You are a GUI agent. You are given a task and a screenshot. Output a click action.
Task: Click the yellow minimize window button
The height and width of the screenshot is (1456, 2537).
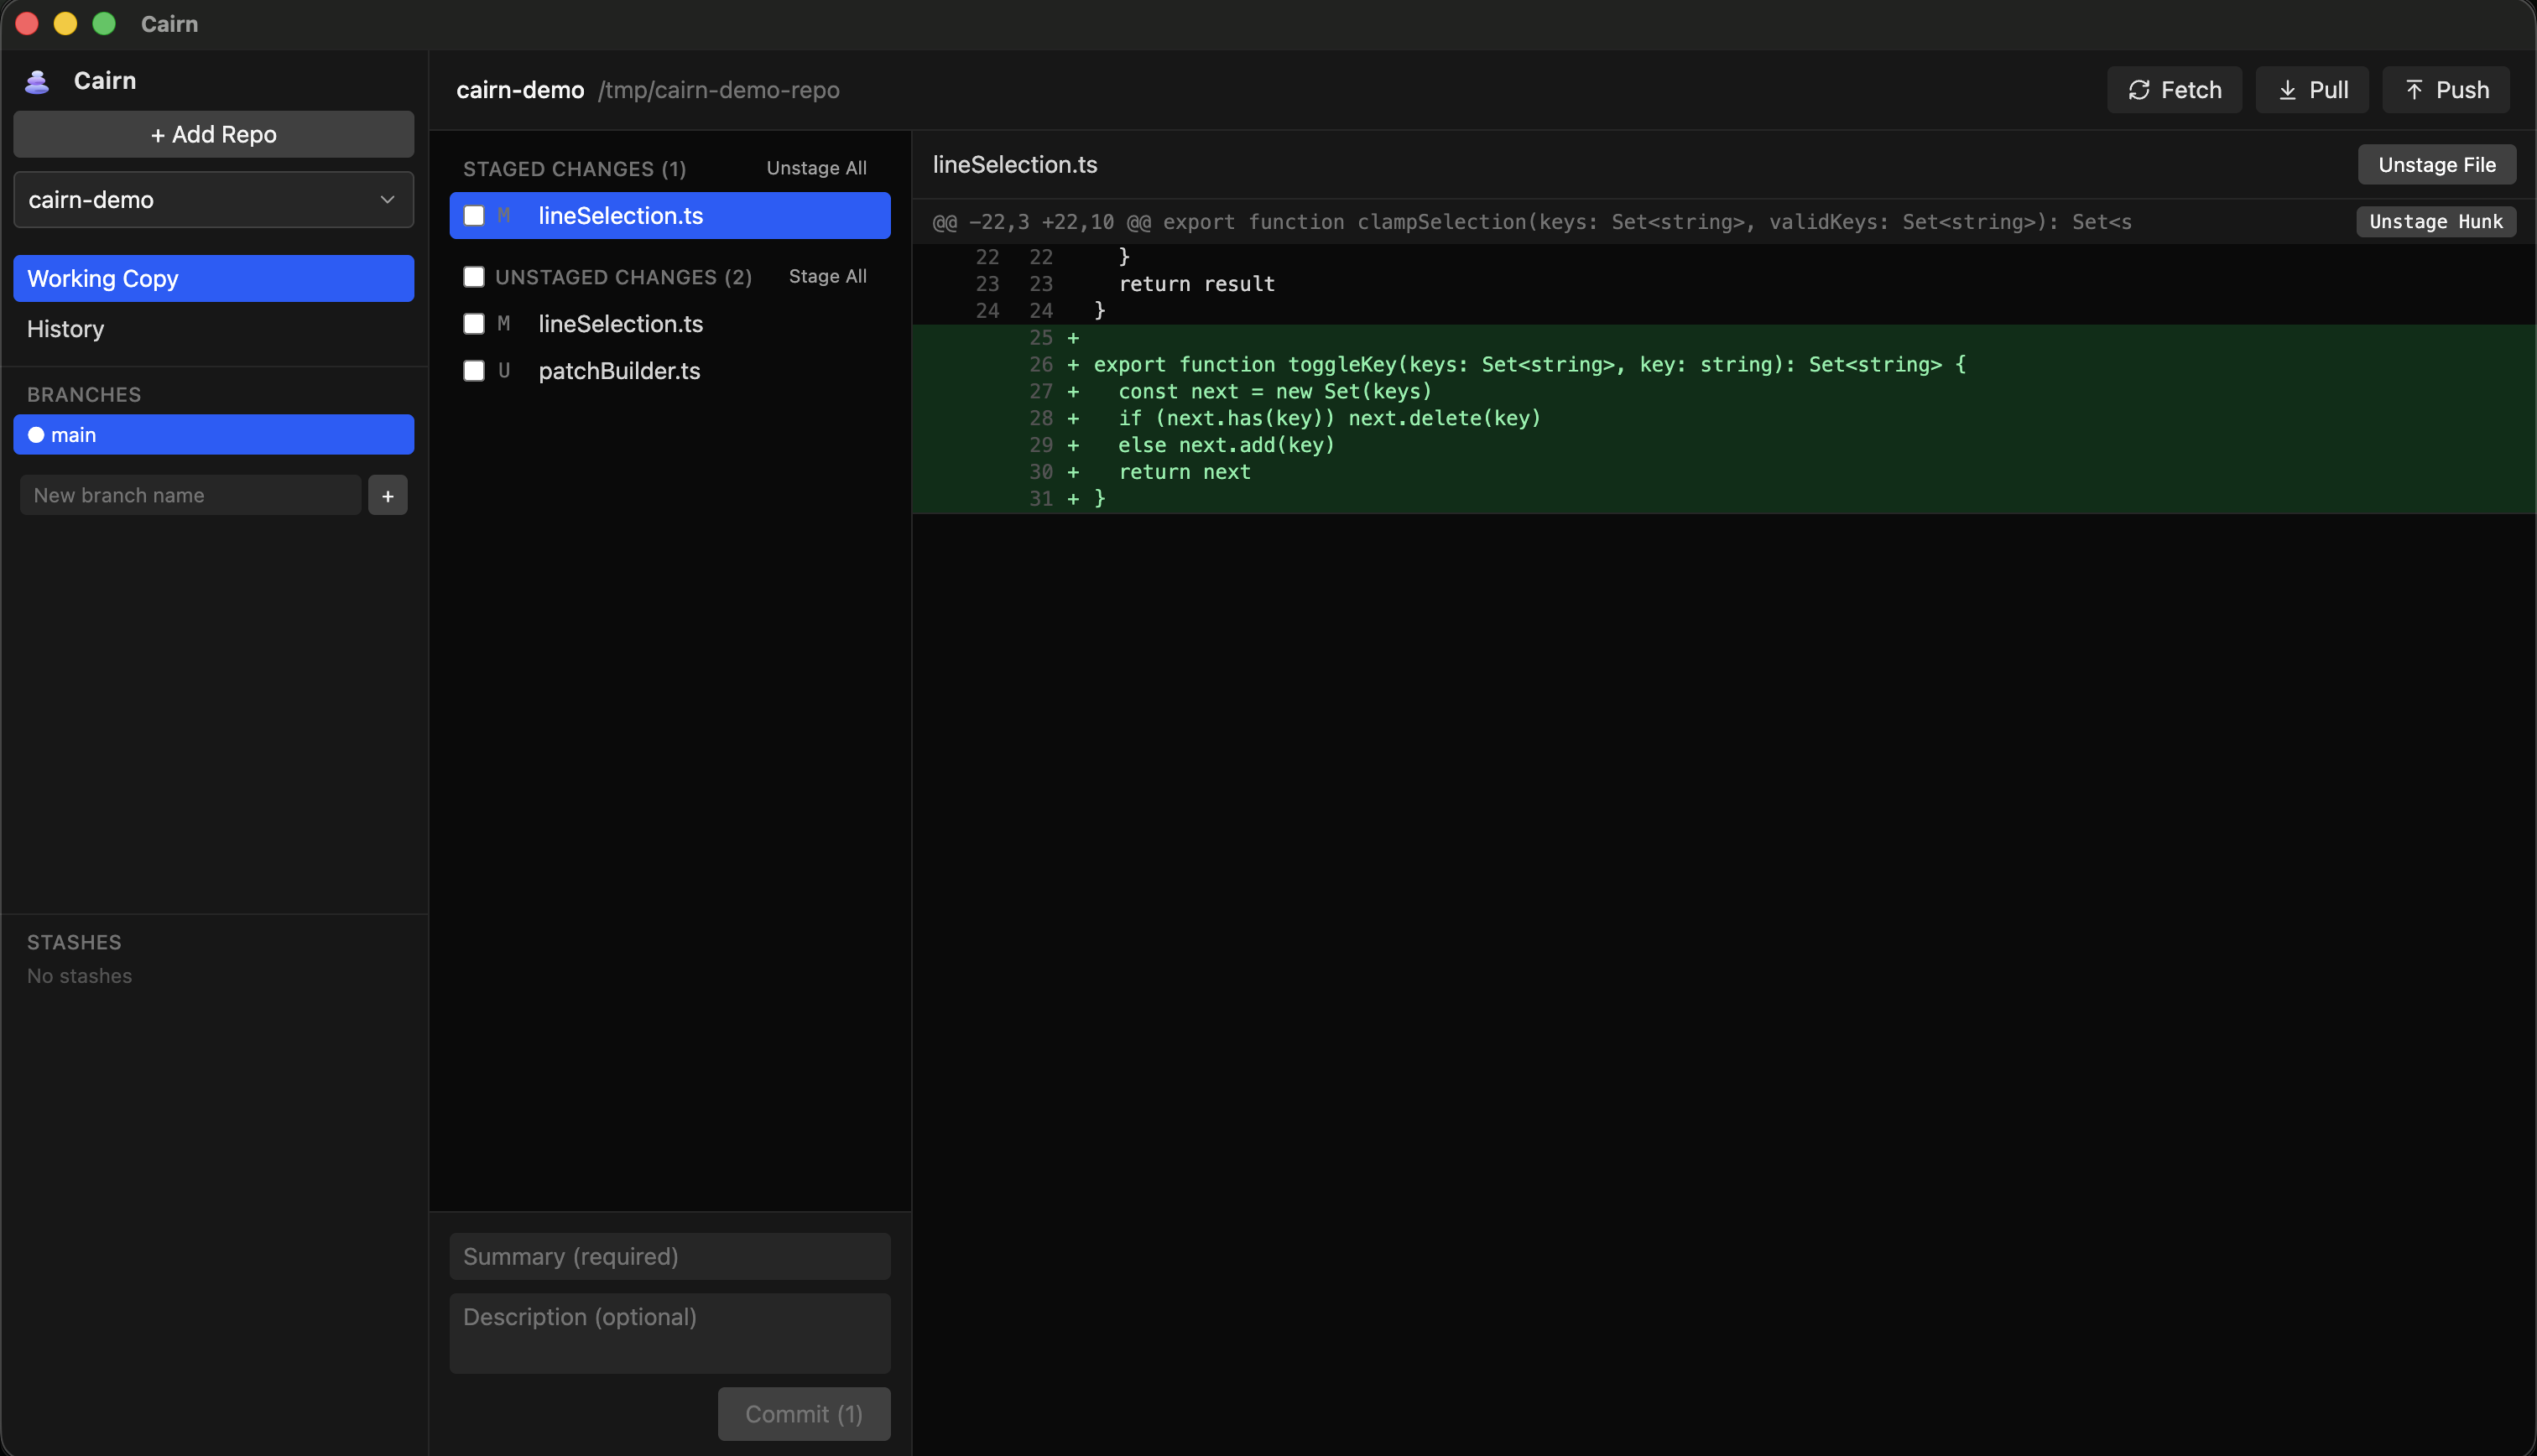(x=65, y=24)
